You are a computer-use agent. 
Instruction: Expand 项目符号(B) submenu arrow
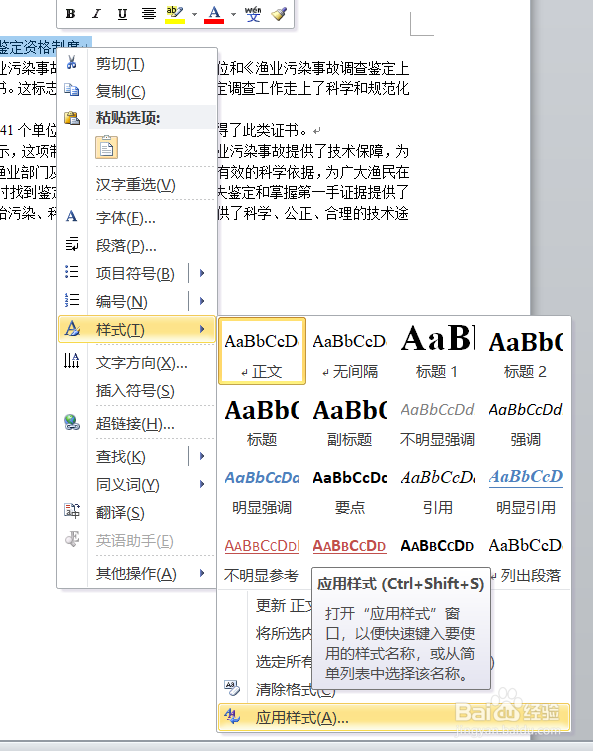click(202, 273)
